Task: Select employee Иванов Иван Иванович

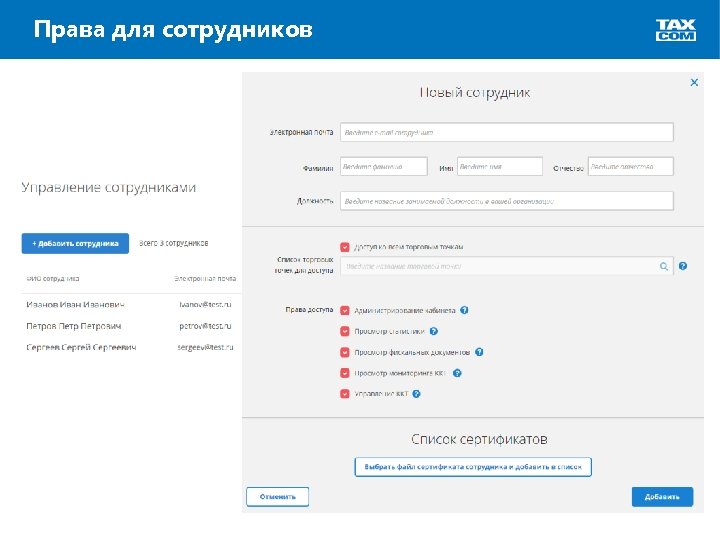Action: [x=75, y=304]
